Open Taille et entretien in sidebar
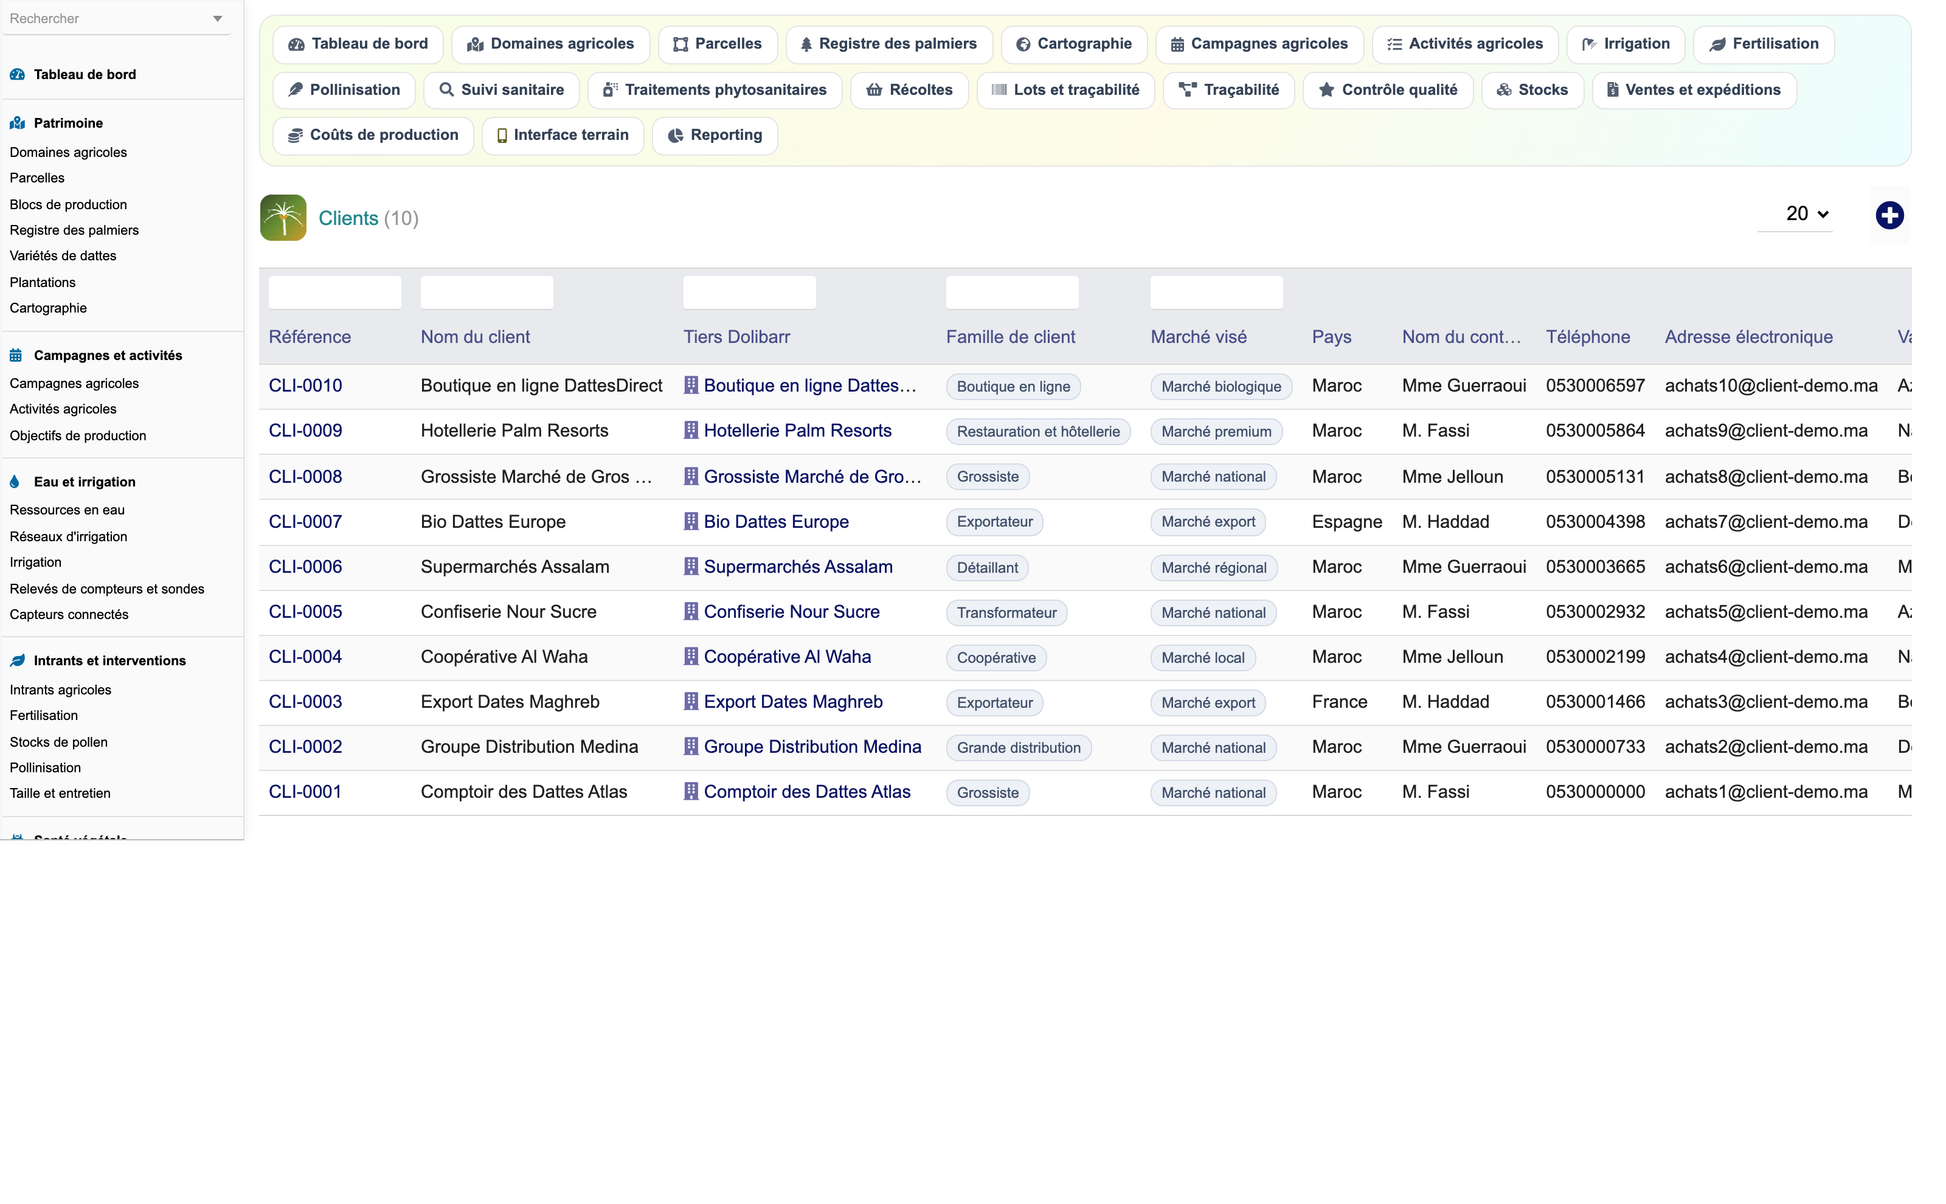Screen dimensions: 1946x1204 click(60, 794)
